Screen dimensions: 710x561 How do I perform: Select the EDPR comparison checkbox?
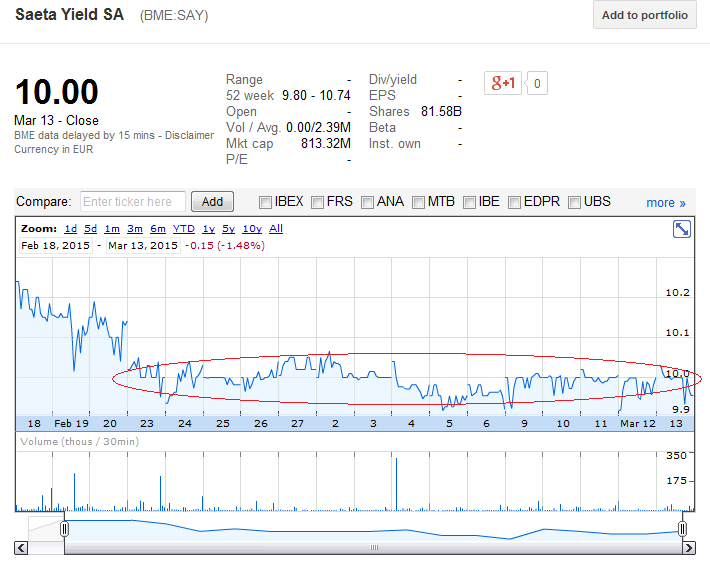(514, 202)
